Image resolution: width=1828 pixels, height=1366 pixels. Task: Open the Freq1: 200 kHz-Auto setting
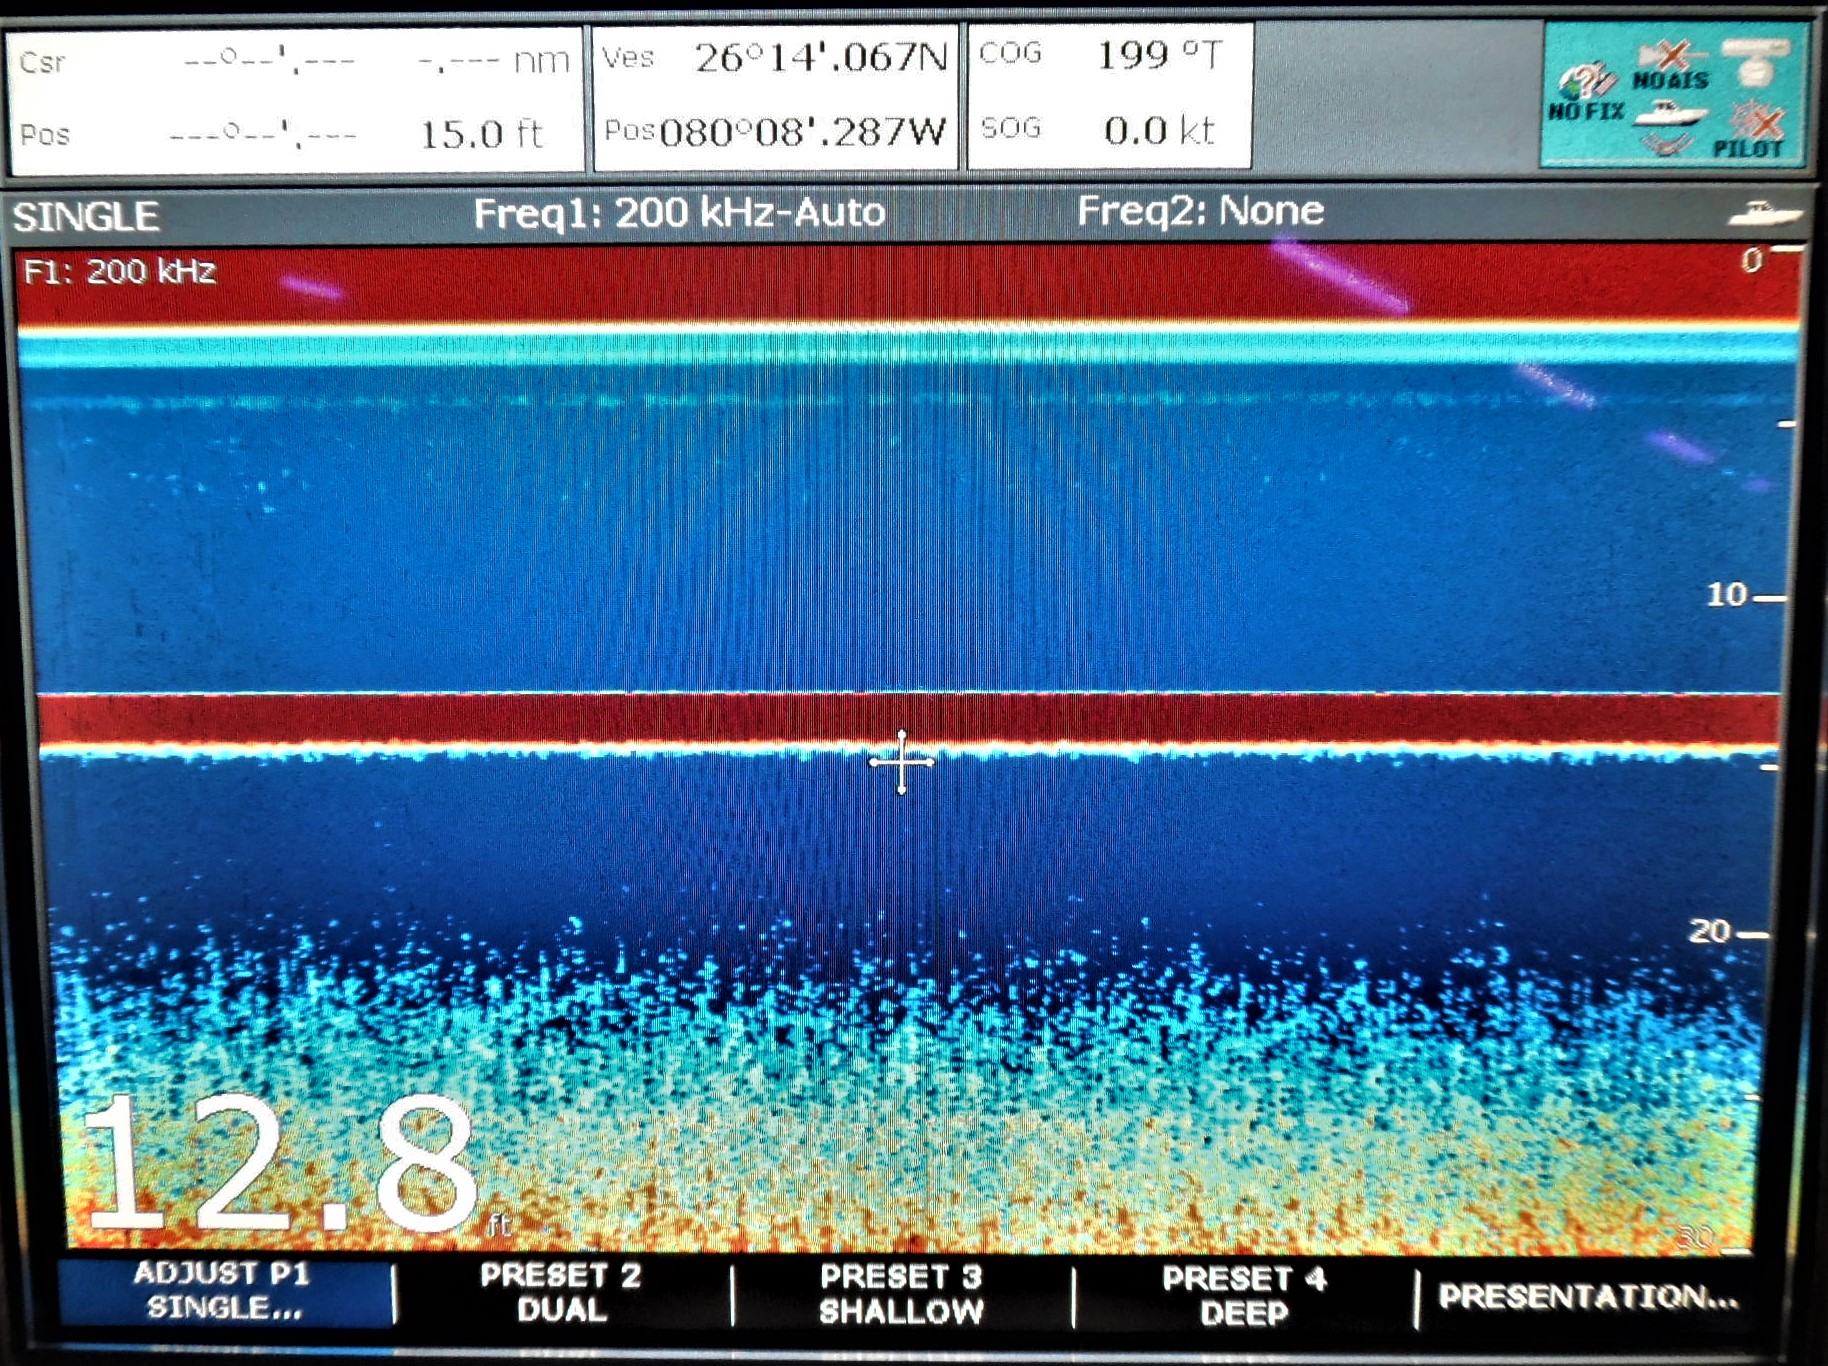[679, 213]
